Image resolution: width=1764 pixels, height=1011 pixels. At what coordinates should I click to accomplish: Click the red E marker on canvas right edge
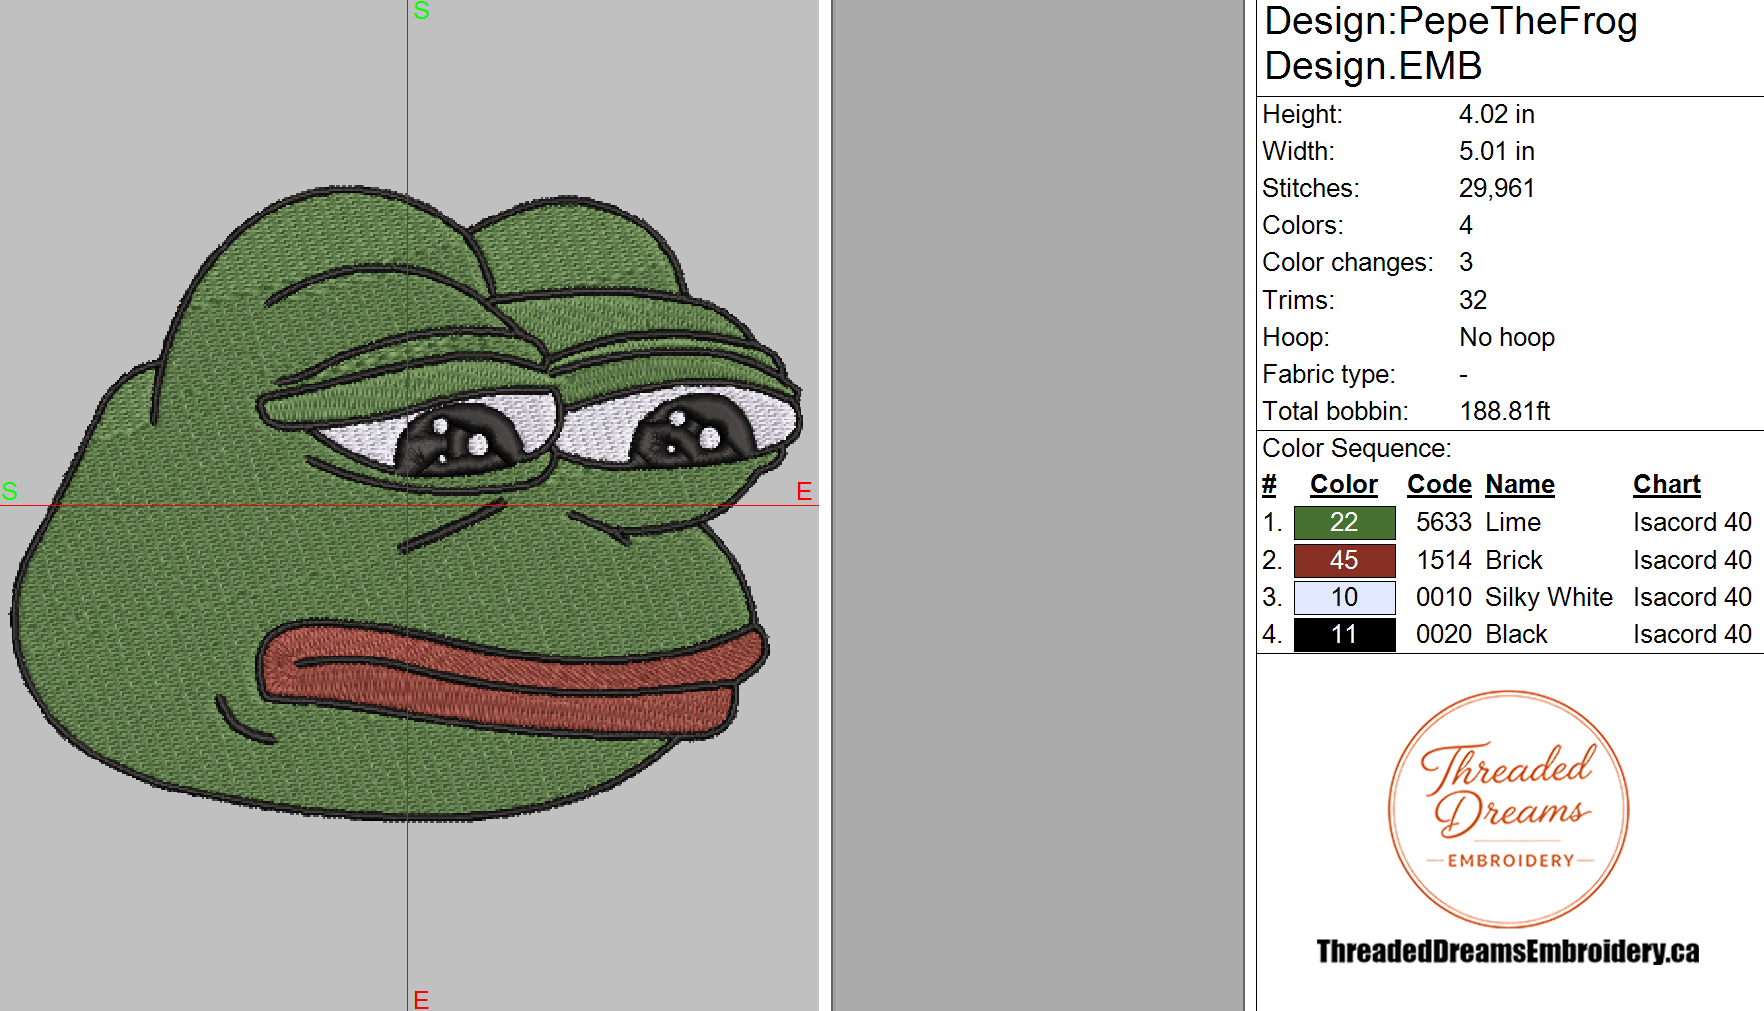[804, 491]
